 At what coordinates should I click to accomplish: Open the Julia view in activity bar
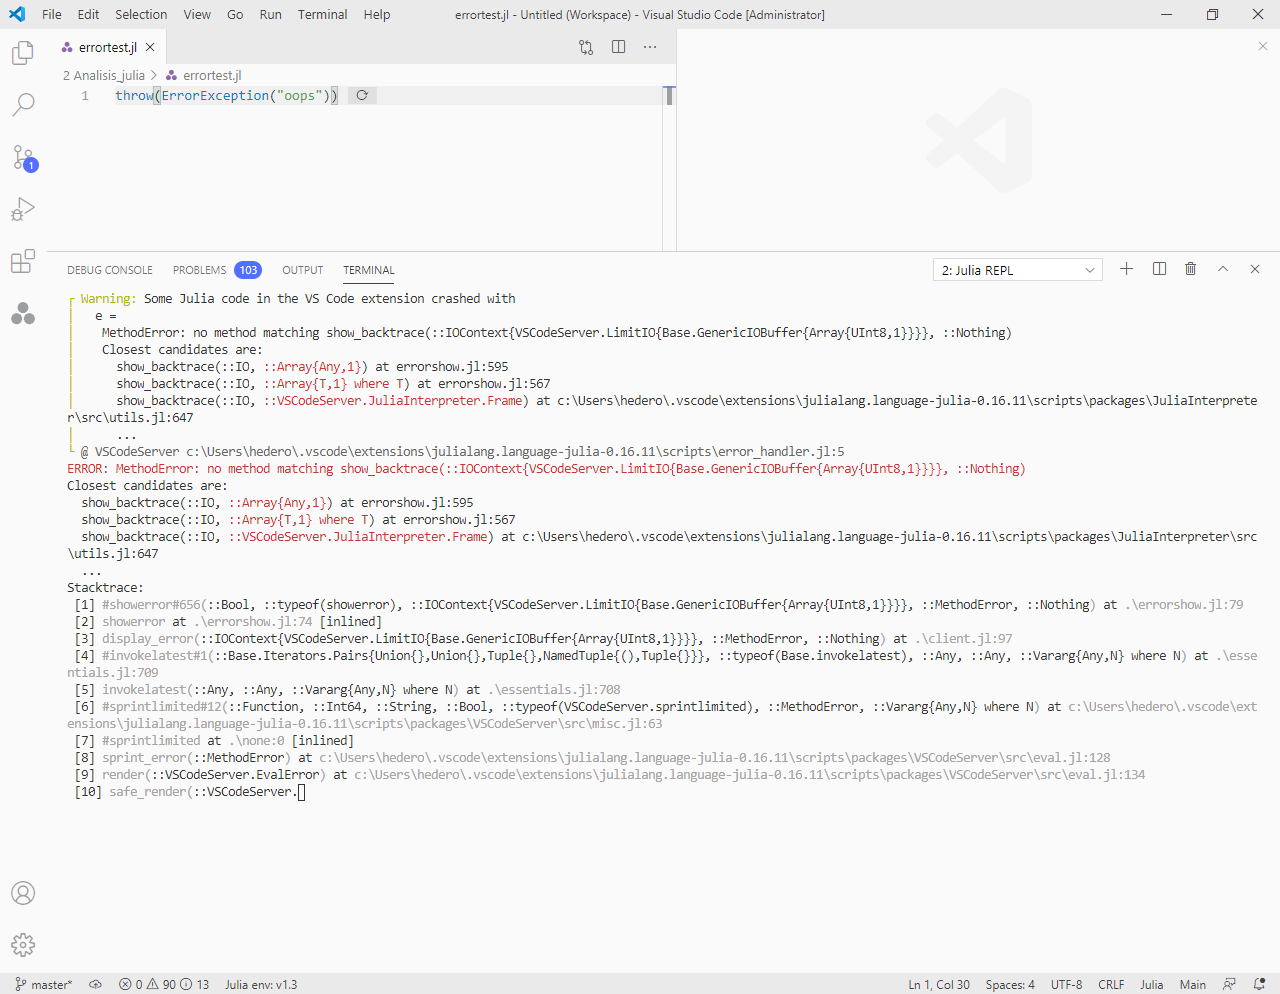click(23, 314)
